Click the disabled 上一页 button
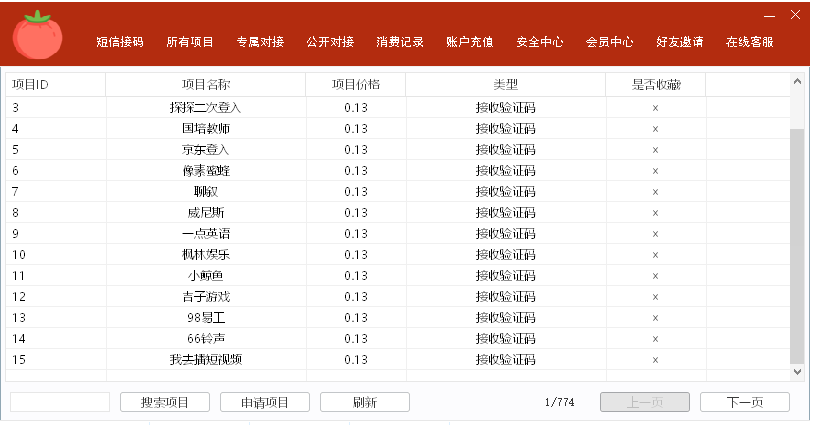 pyautogui.click(x=645, y=402)
